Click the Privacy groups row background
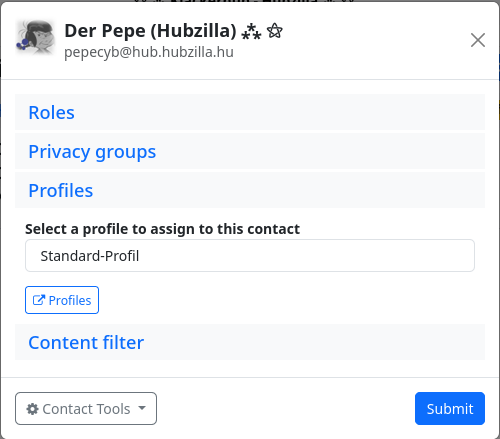This screenshot has width=500, height=439. pyautogui.click(x=318, y=151)
